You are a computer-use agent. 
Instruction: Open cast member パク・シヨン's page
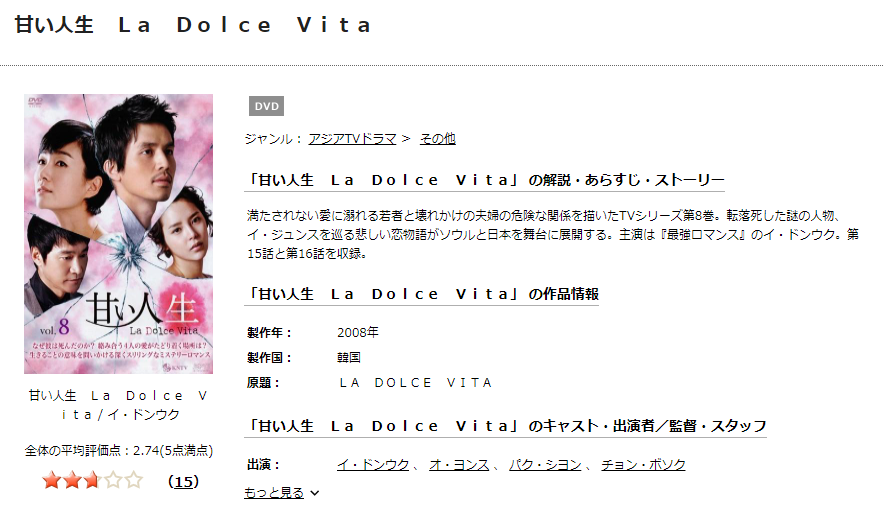[x=545, y=464]
